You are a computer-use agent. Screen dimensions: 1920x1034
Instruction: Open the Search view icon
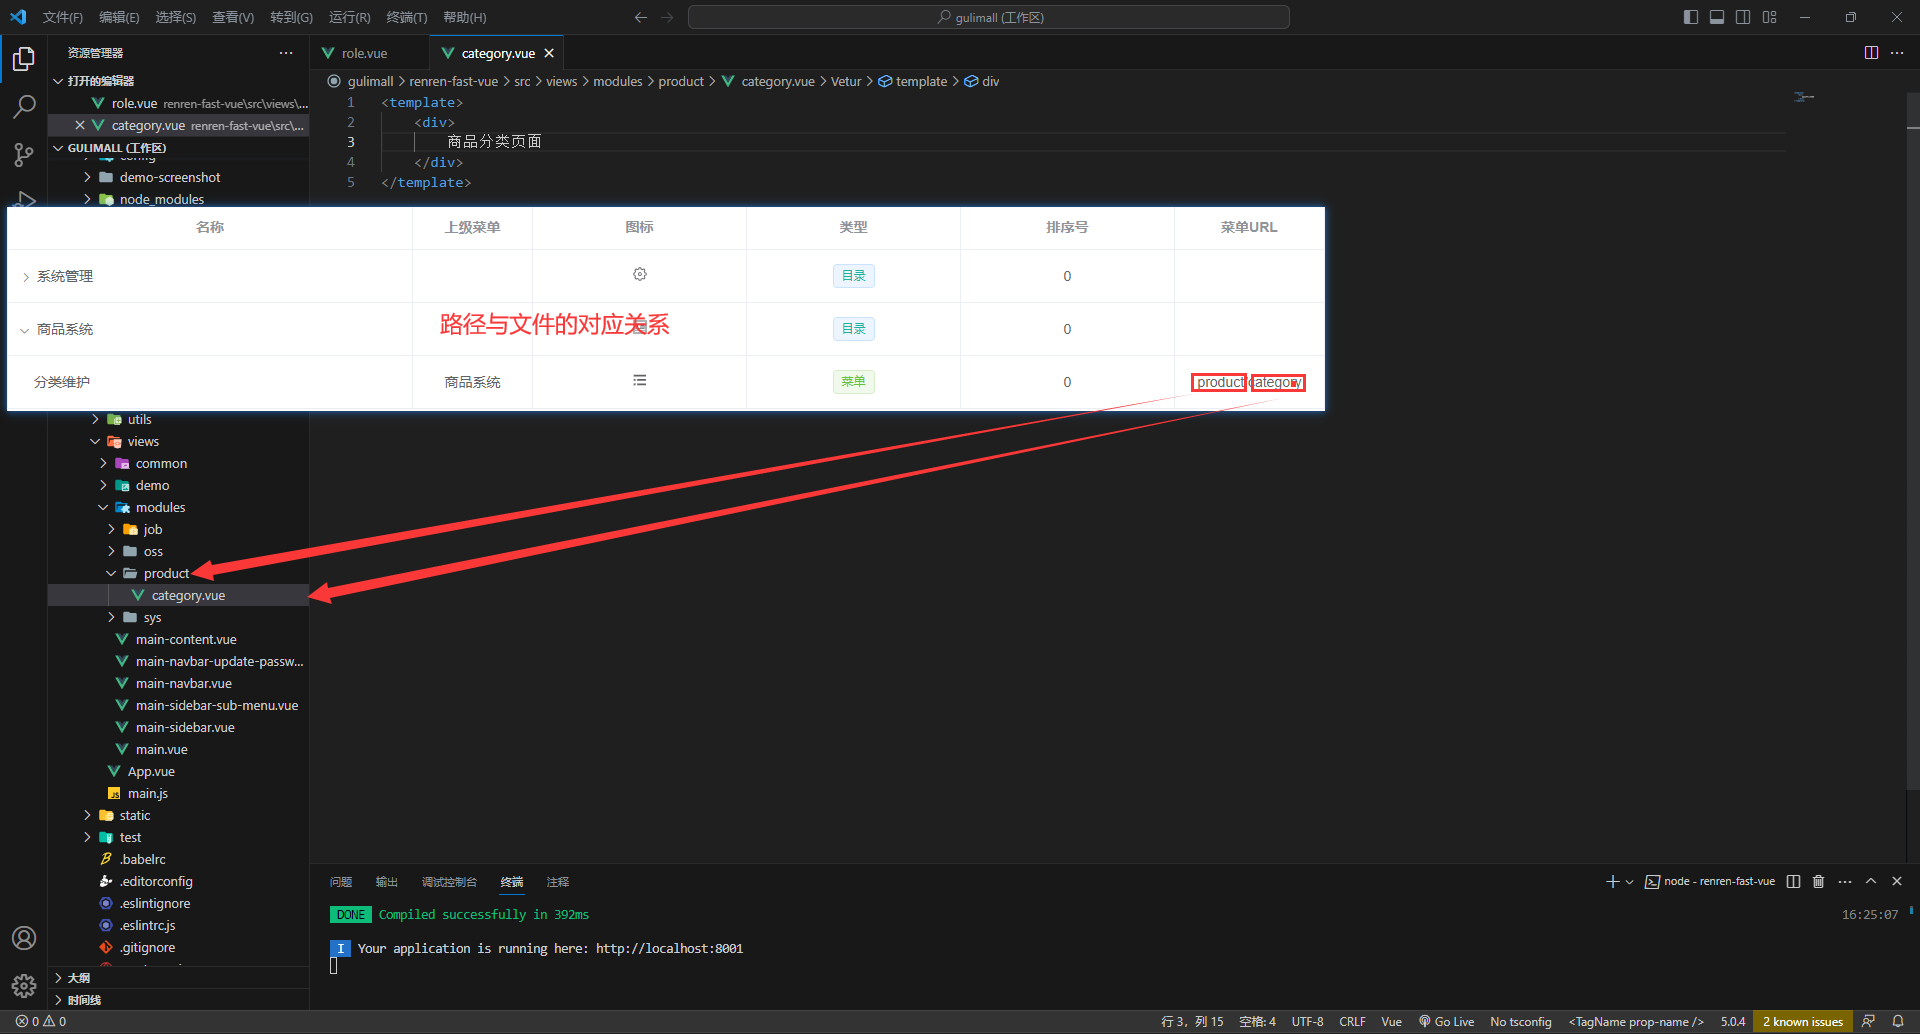point(24,106)
